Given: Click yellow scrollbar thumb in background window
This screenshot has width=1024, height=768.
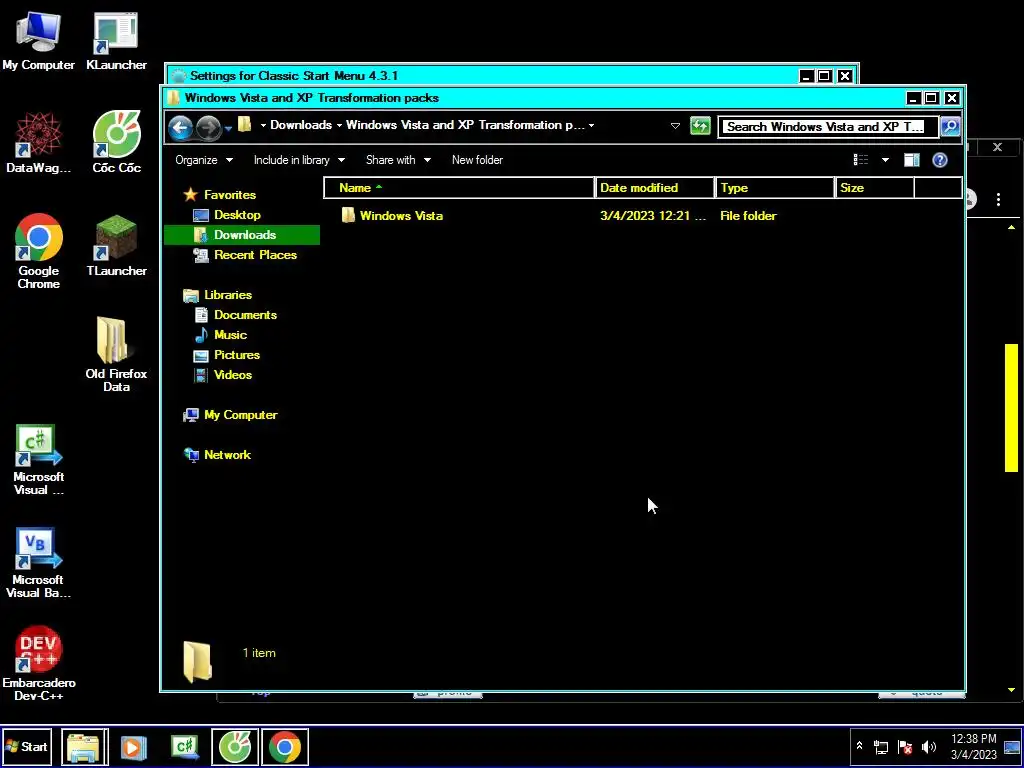Looking at the screenshot, I should [1011, 408].
